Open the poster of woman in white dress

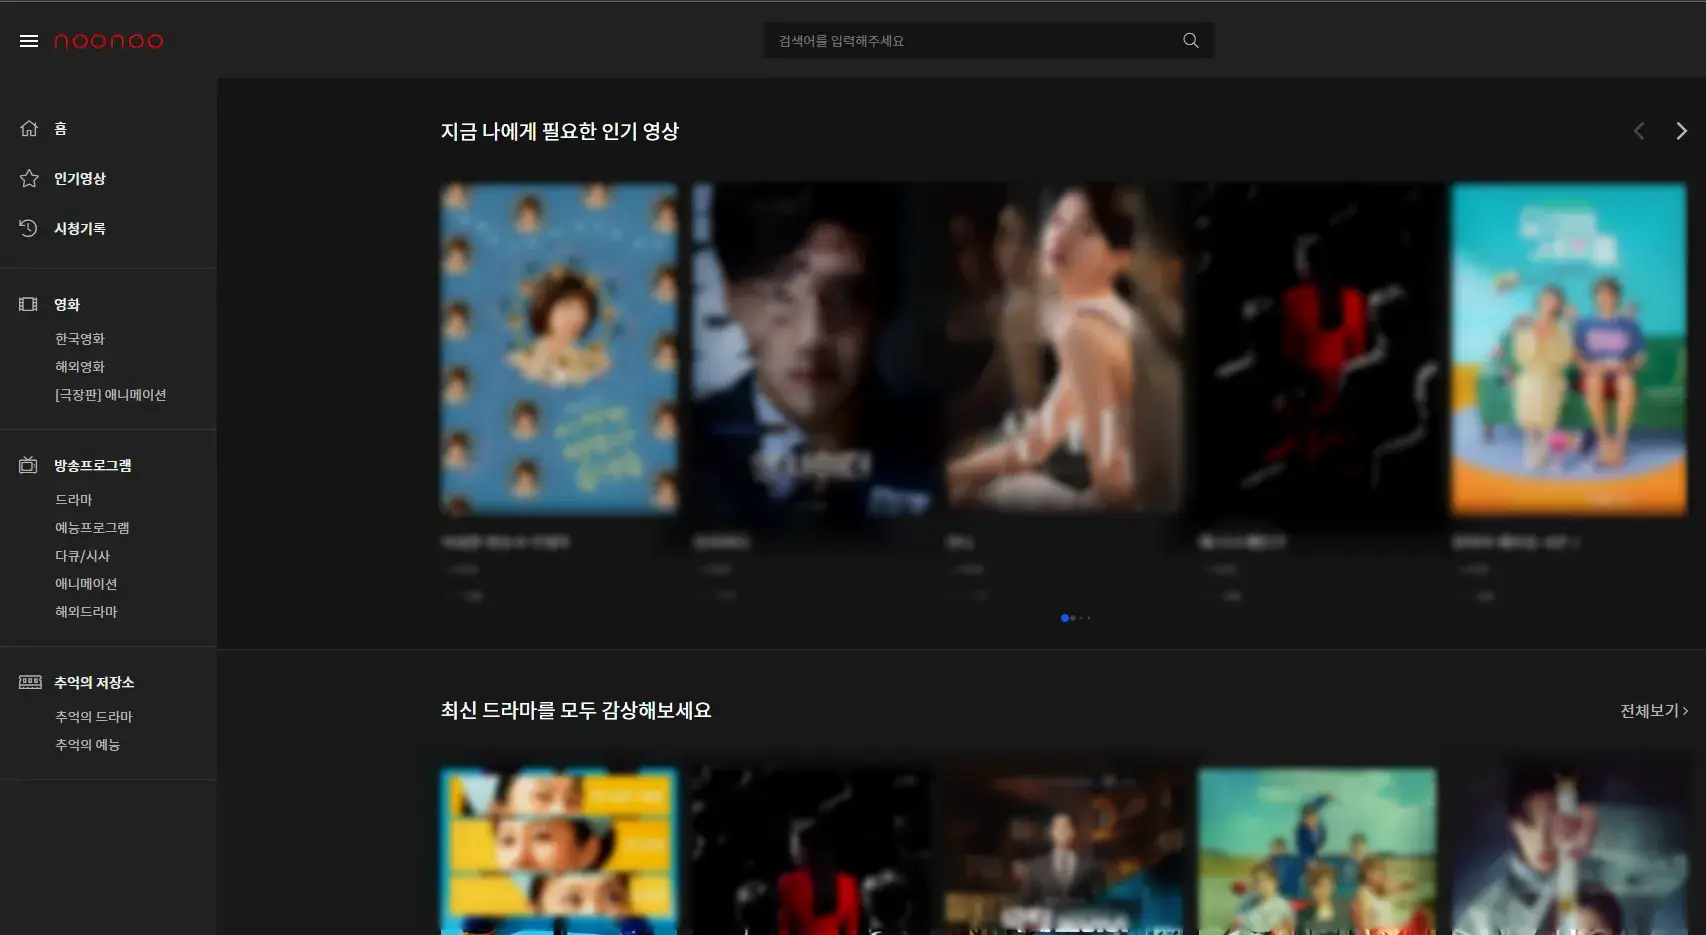(1064, 349)
